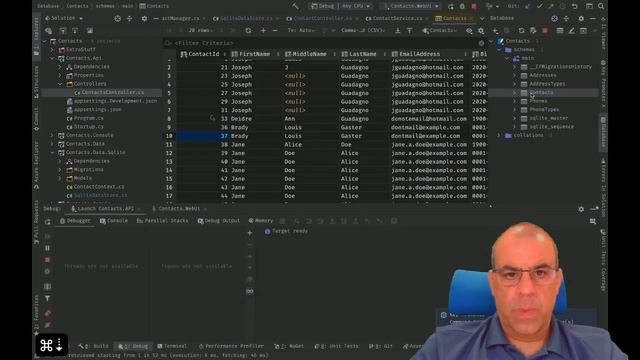640x360 pixels.
Task: Open the Debug Output tab
Action: (219, 221)
